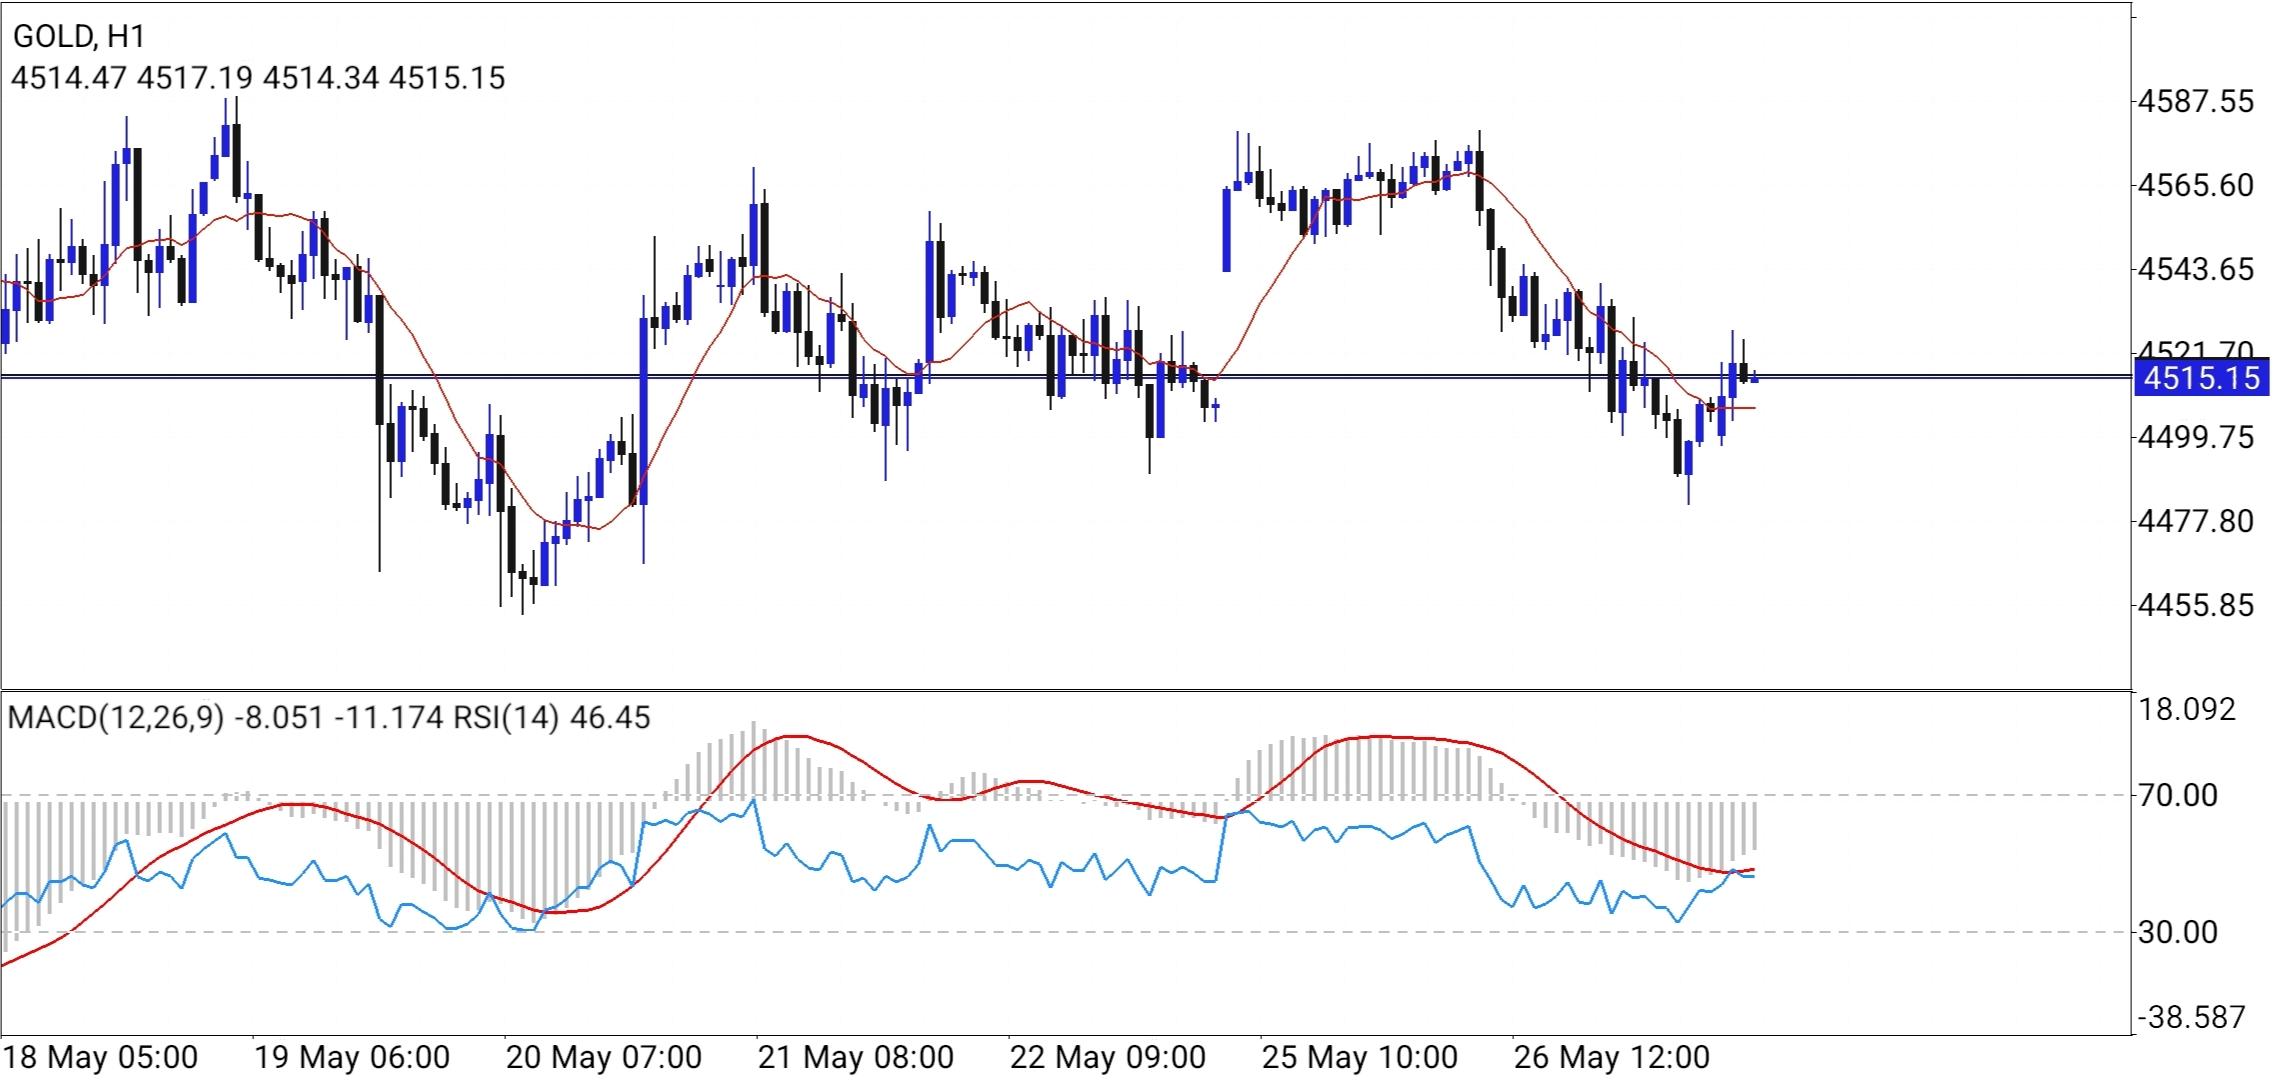
Task: Click the RSI(14) 46.45 indicator label
Action: tap(552, 717)
